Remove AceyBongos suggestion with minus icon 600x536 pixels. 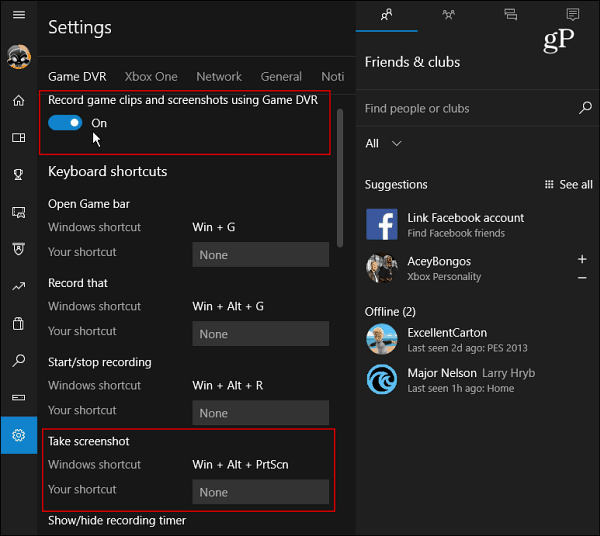[x=582, y=278]
